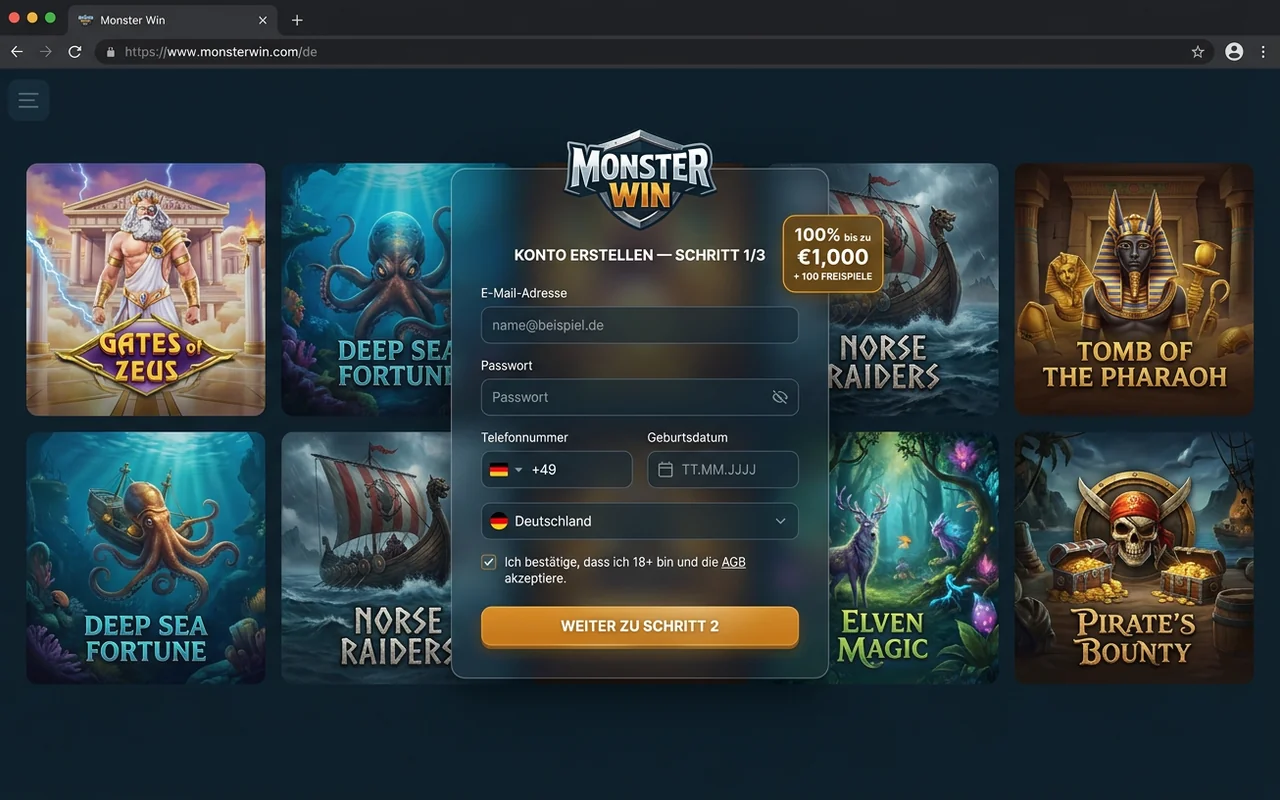This screenshot has height=800, width=1280.
Task: Click the browser back arrow
Action: [16, 52]
